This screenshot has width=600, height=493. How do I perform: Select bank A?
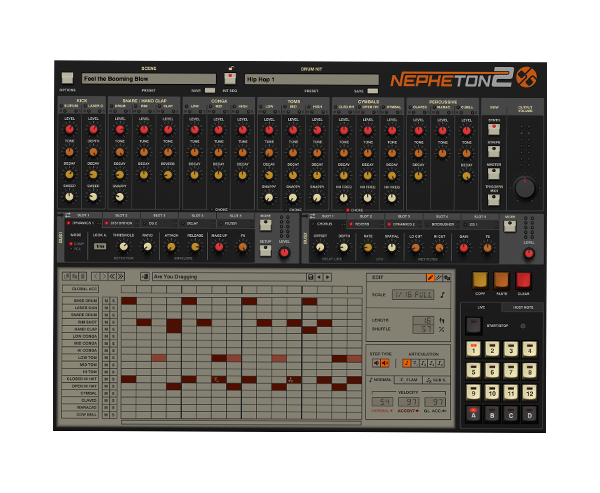click(x=473, y=414)
